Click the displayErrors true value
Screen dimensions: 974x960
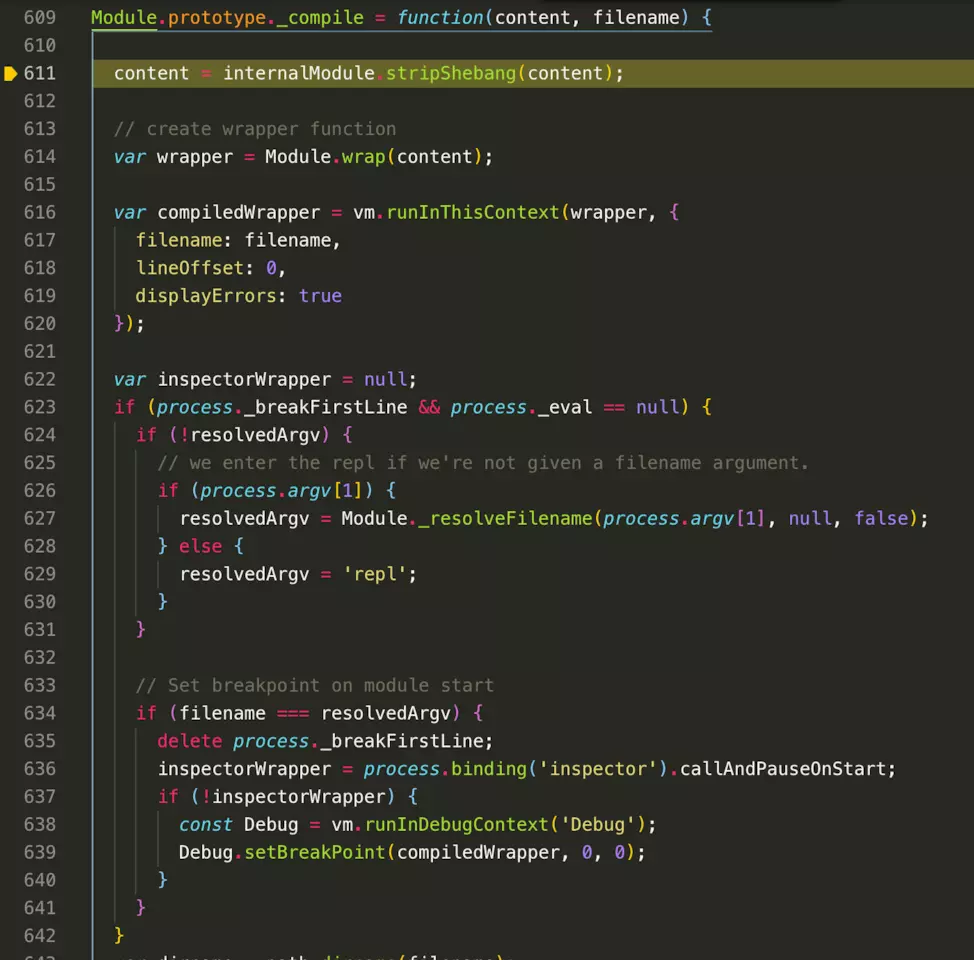pos(320,296)
